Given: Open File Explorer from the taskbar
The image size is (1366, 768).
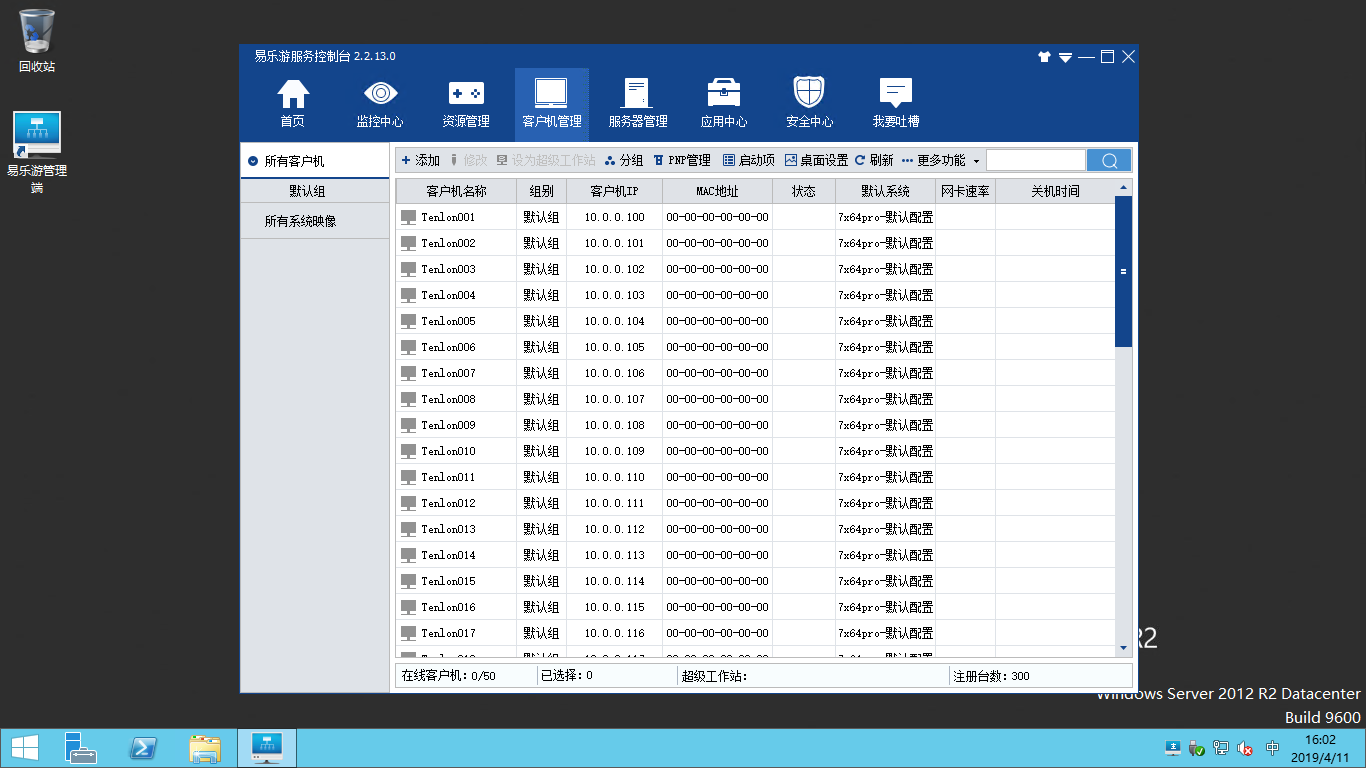Looking at the screenshot, I should (x=205, y=748).
